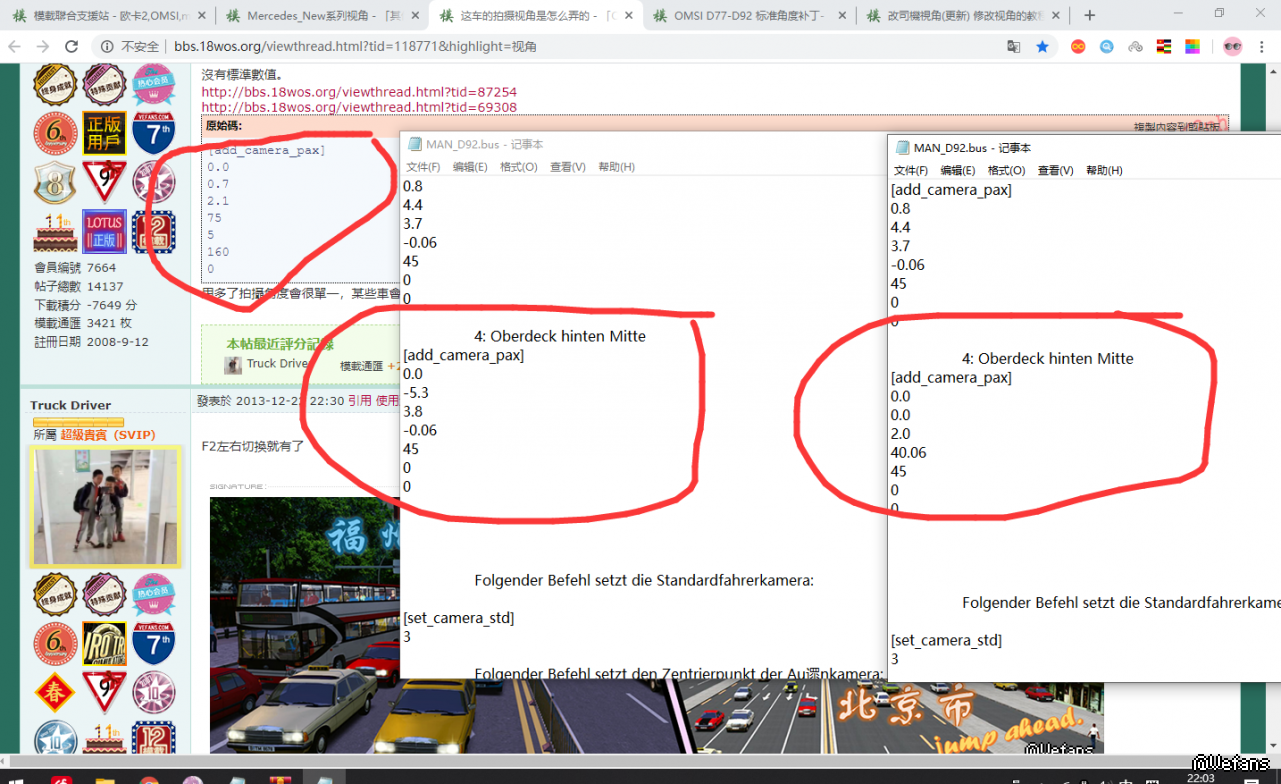
Task: Click the address bar URL field
Action: click(500, 47)
